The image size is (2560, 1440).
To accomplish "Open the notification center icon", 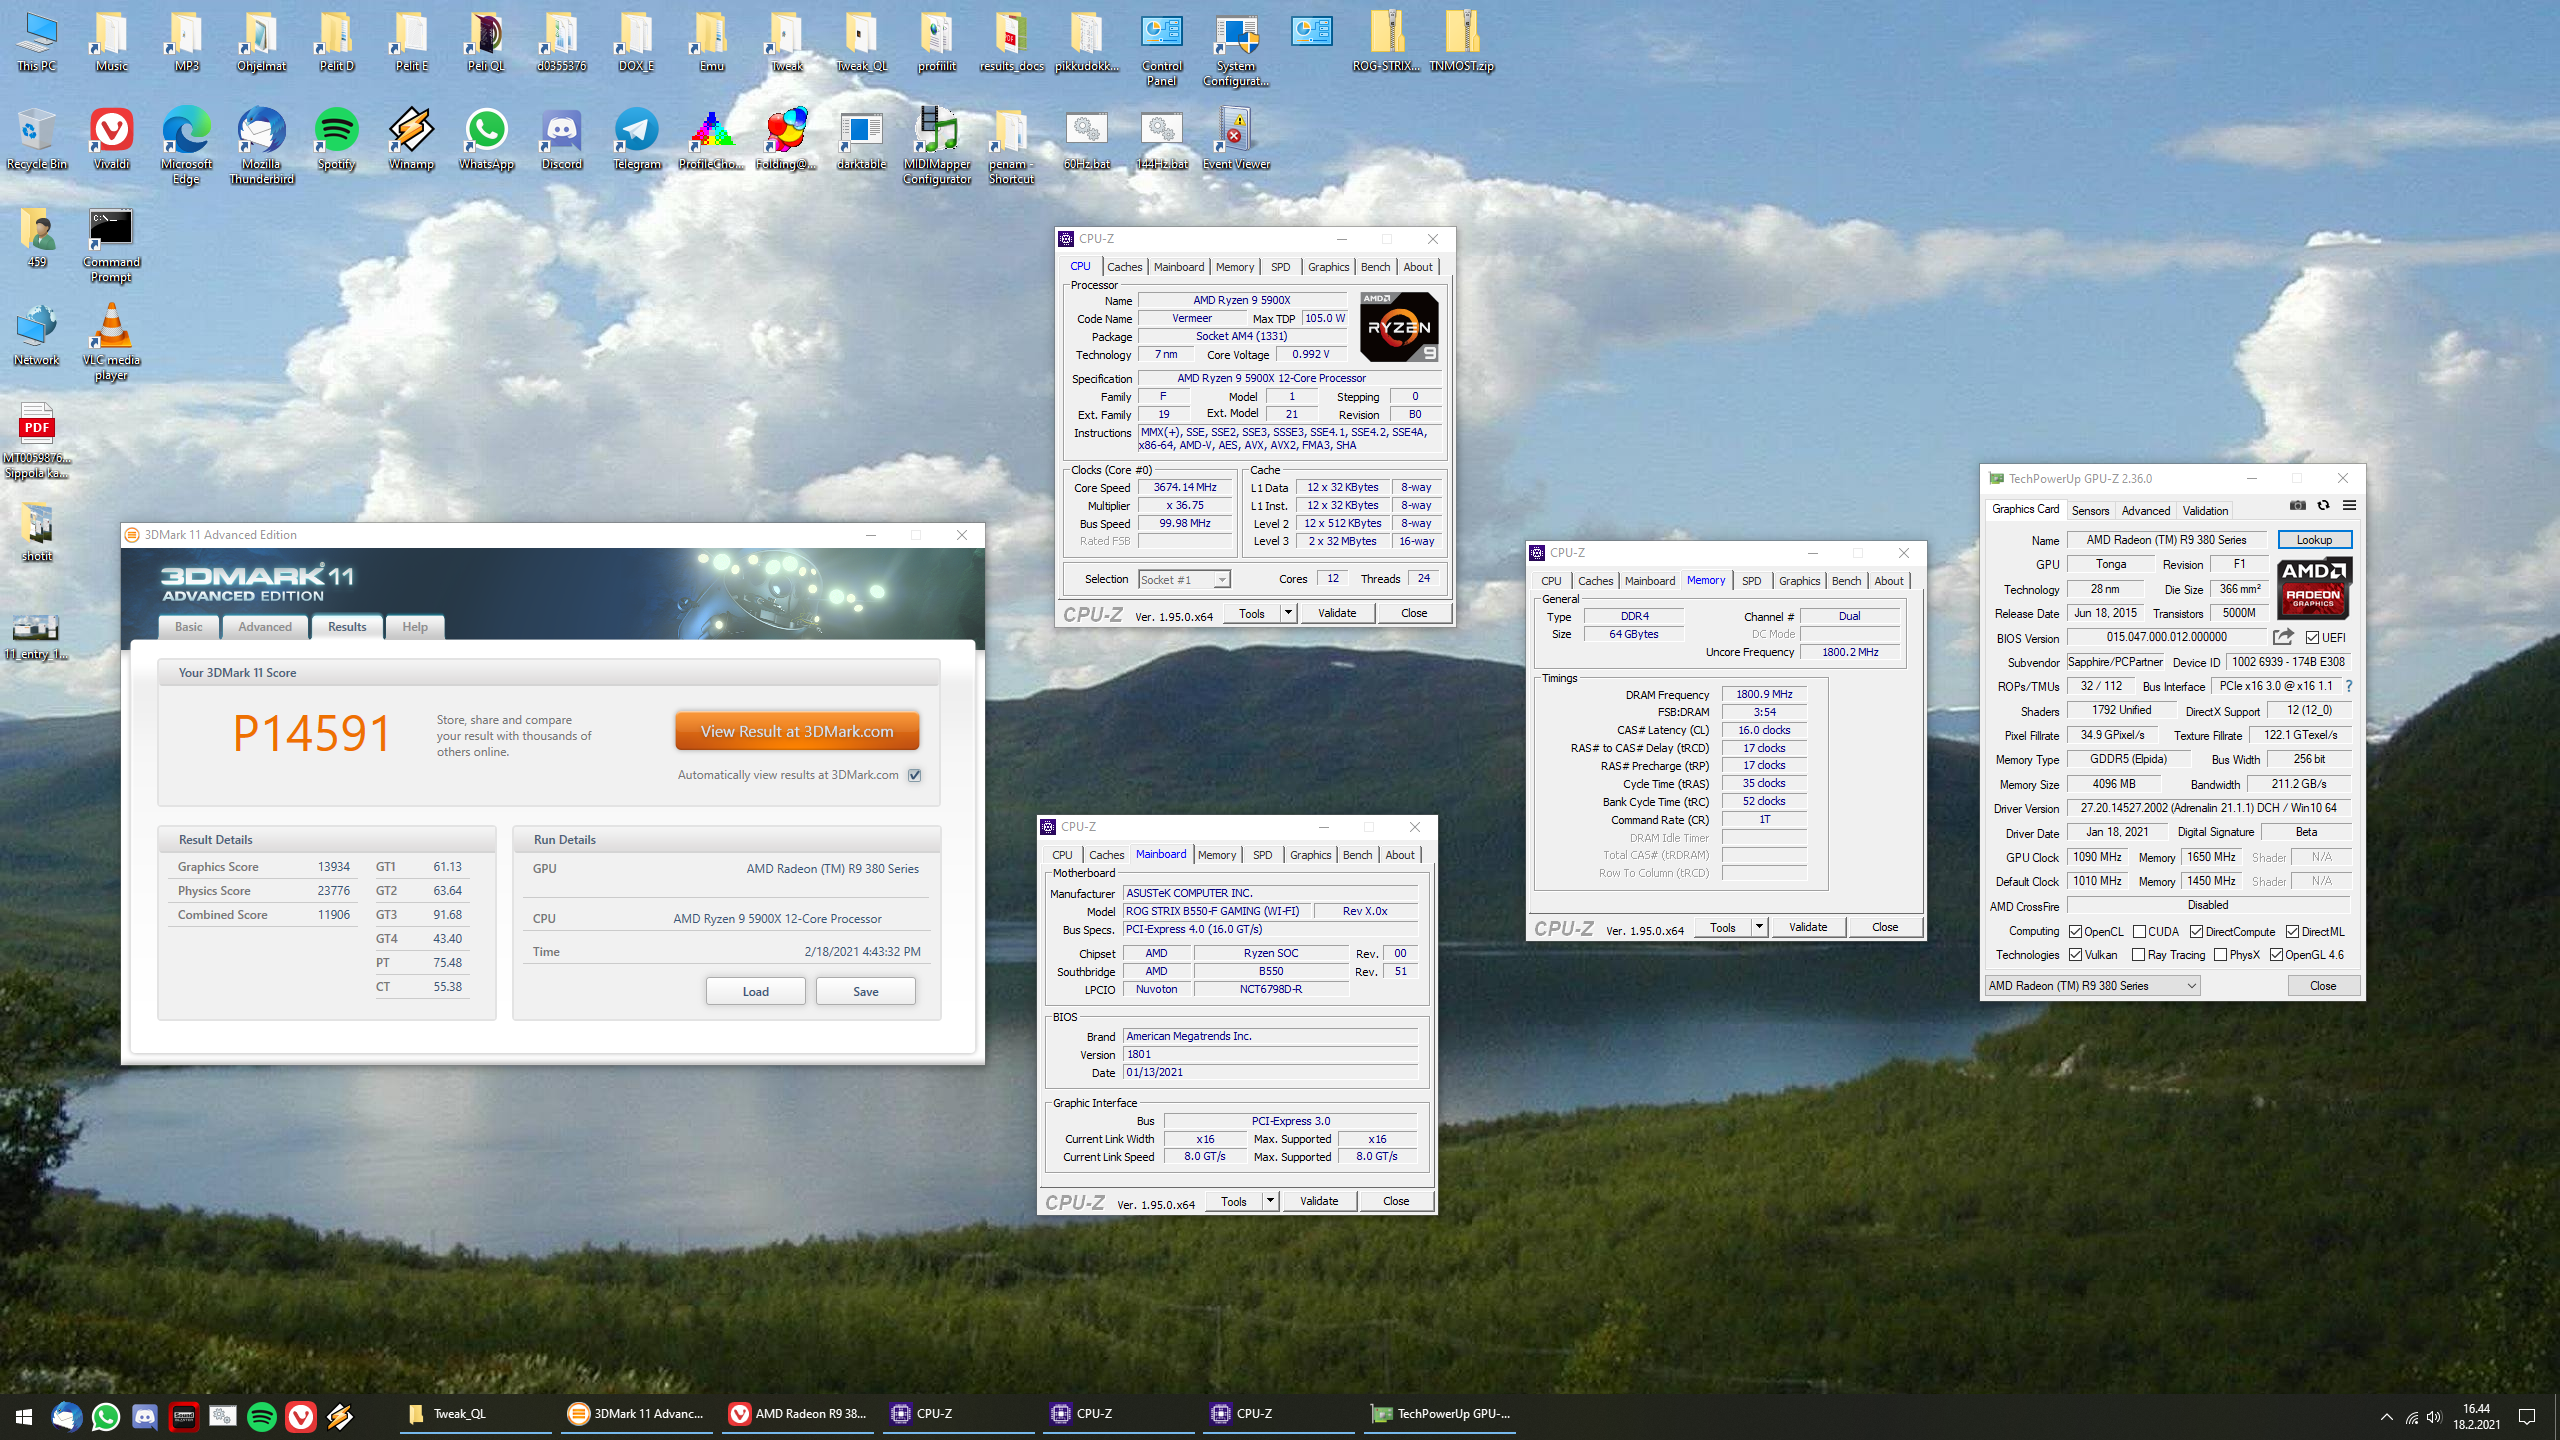I will pos(2527,1416).
